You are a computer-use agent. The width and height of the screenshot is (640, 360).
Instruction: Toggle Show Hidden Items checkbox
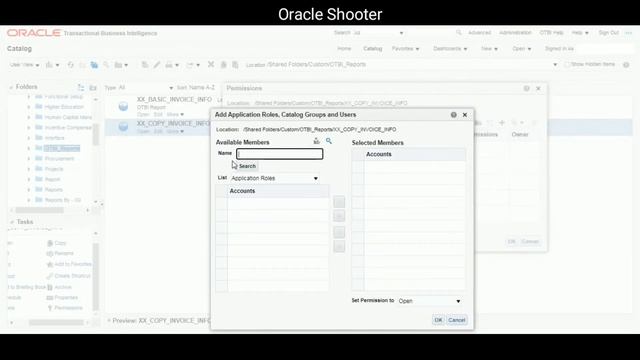pos(567,64)
